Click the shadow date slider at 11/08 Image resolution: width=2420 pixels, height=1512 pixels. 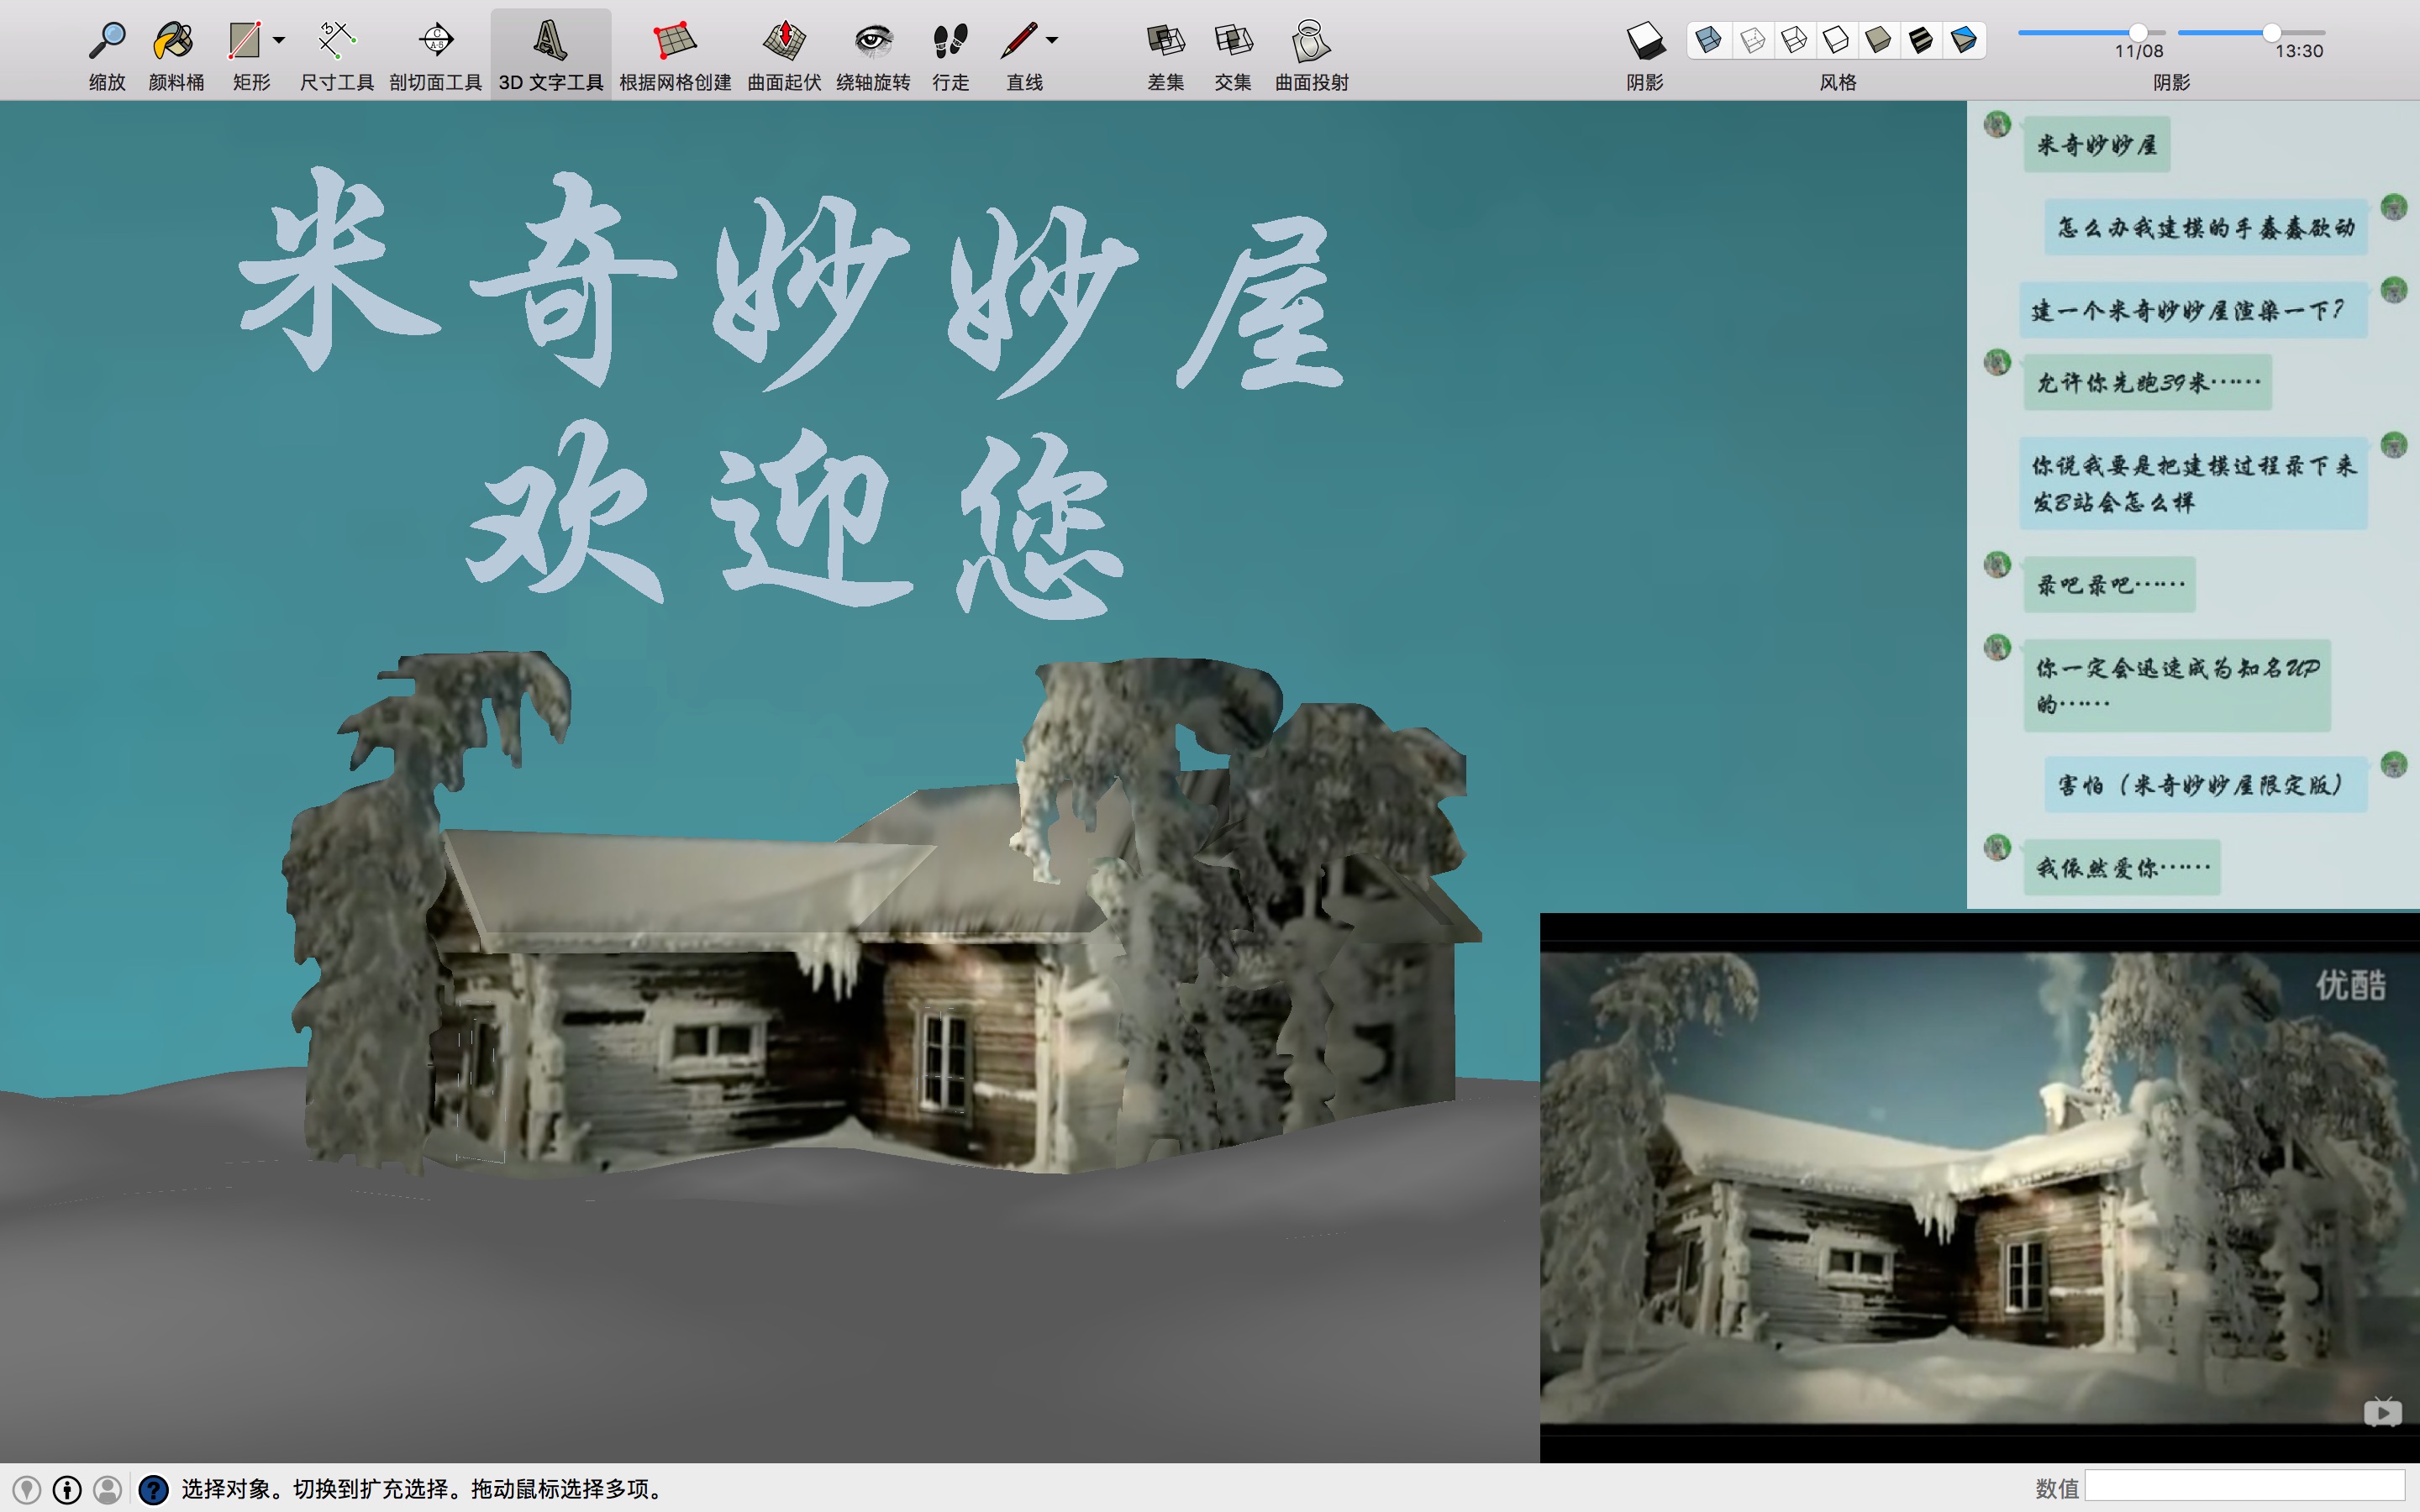tap(2137, 33)
